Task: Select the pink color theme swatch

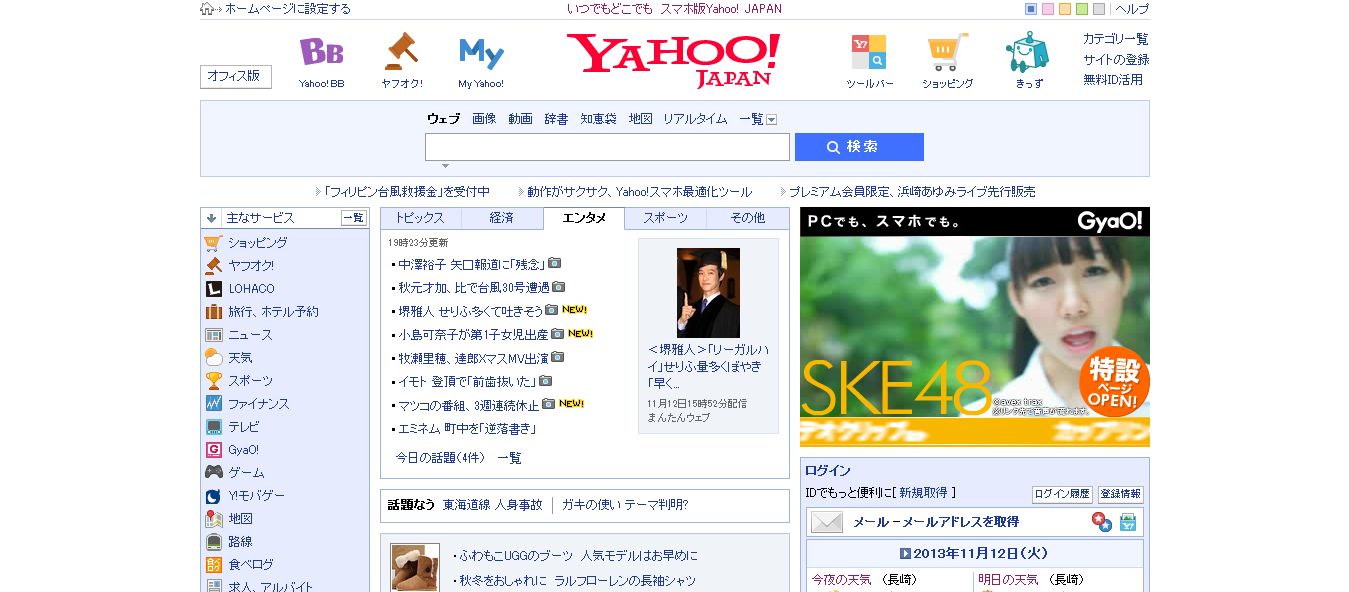Action: coord(1048,9)
